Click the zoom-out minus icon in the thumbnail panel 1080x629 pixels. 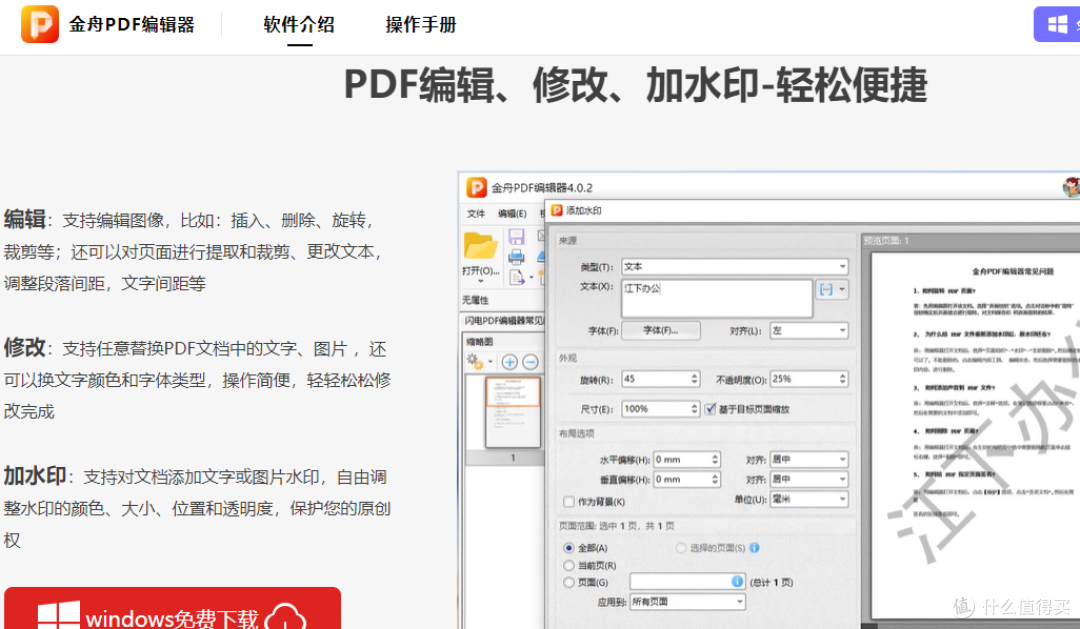[530, 362]
